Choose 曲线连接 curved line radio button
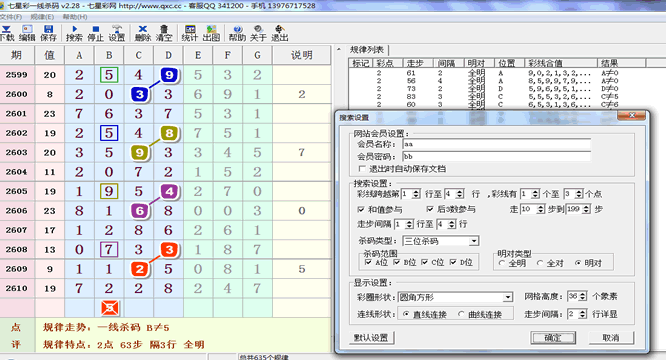Viewport: 666px width, 360px height. 461,314
